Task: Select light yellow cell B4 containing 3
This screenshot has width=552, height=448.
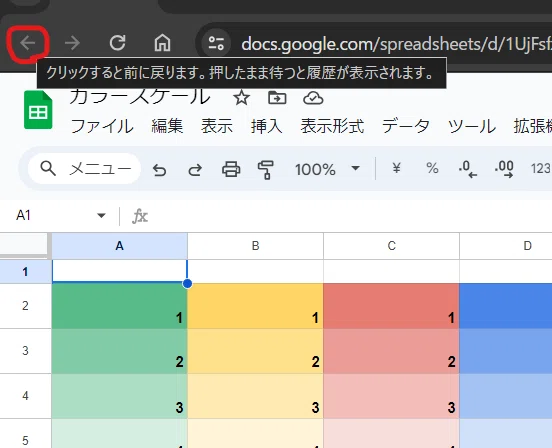Action: (x=256, y=396)
